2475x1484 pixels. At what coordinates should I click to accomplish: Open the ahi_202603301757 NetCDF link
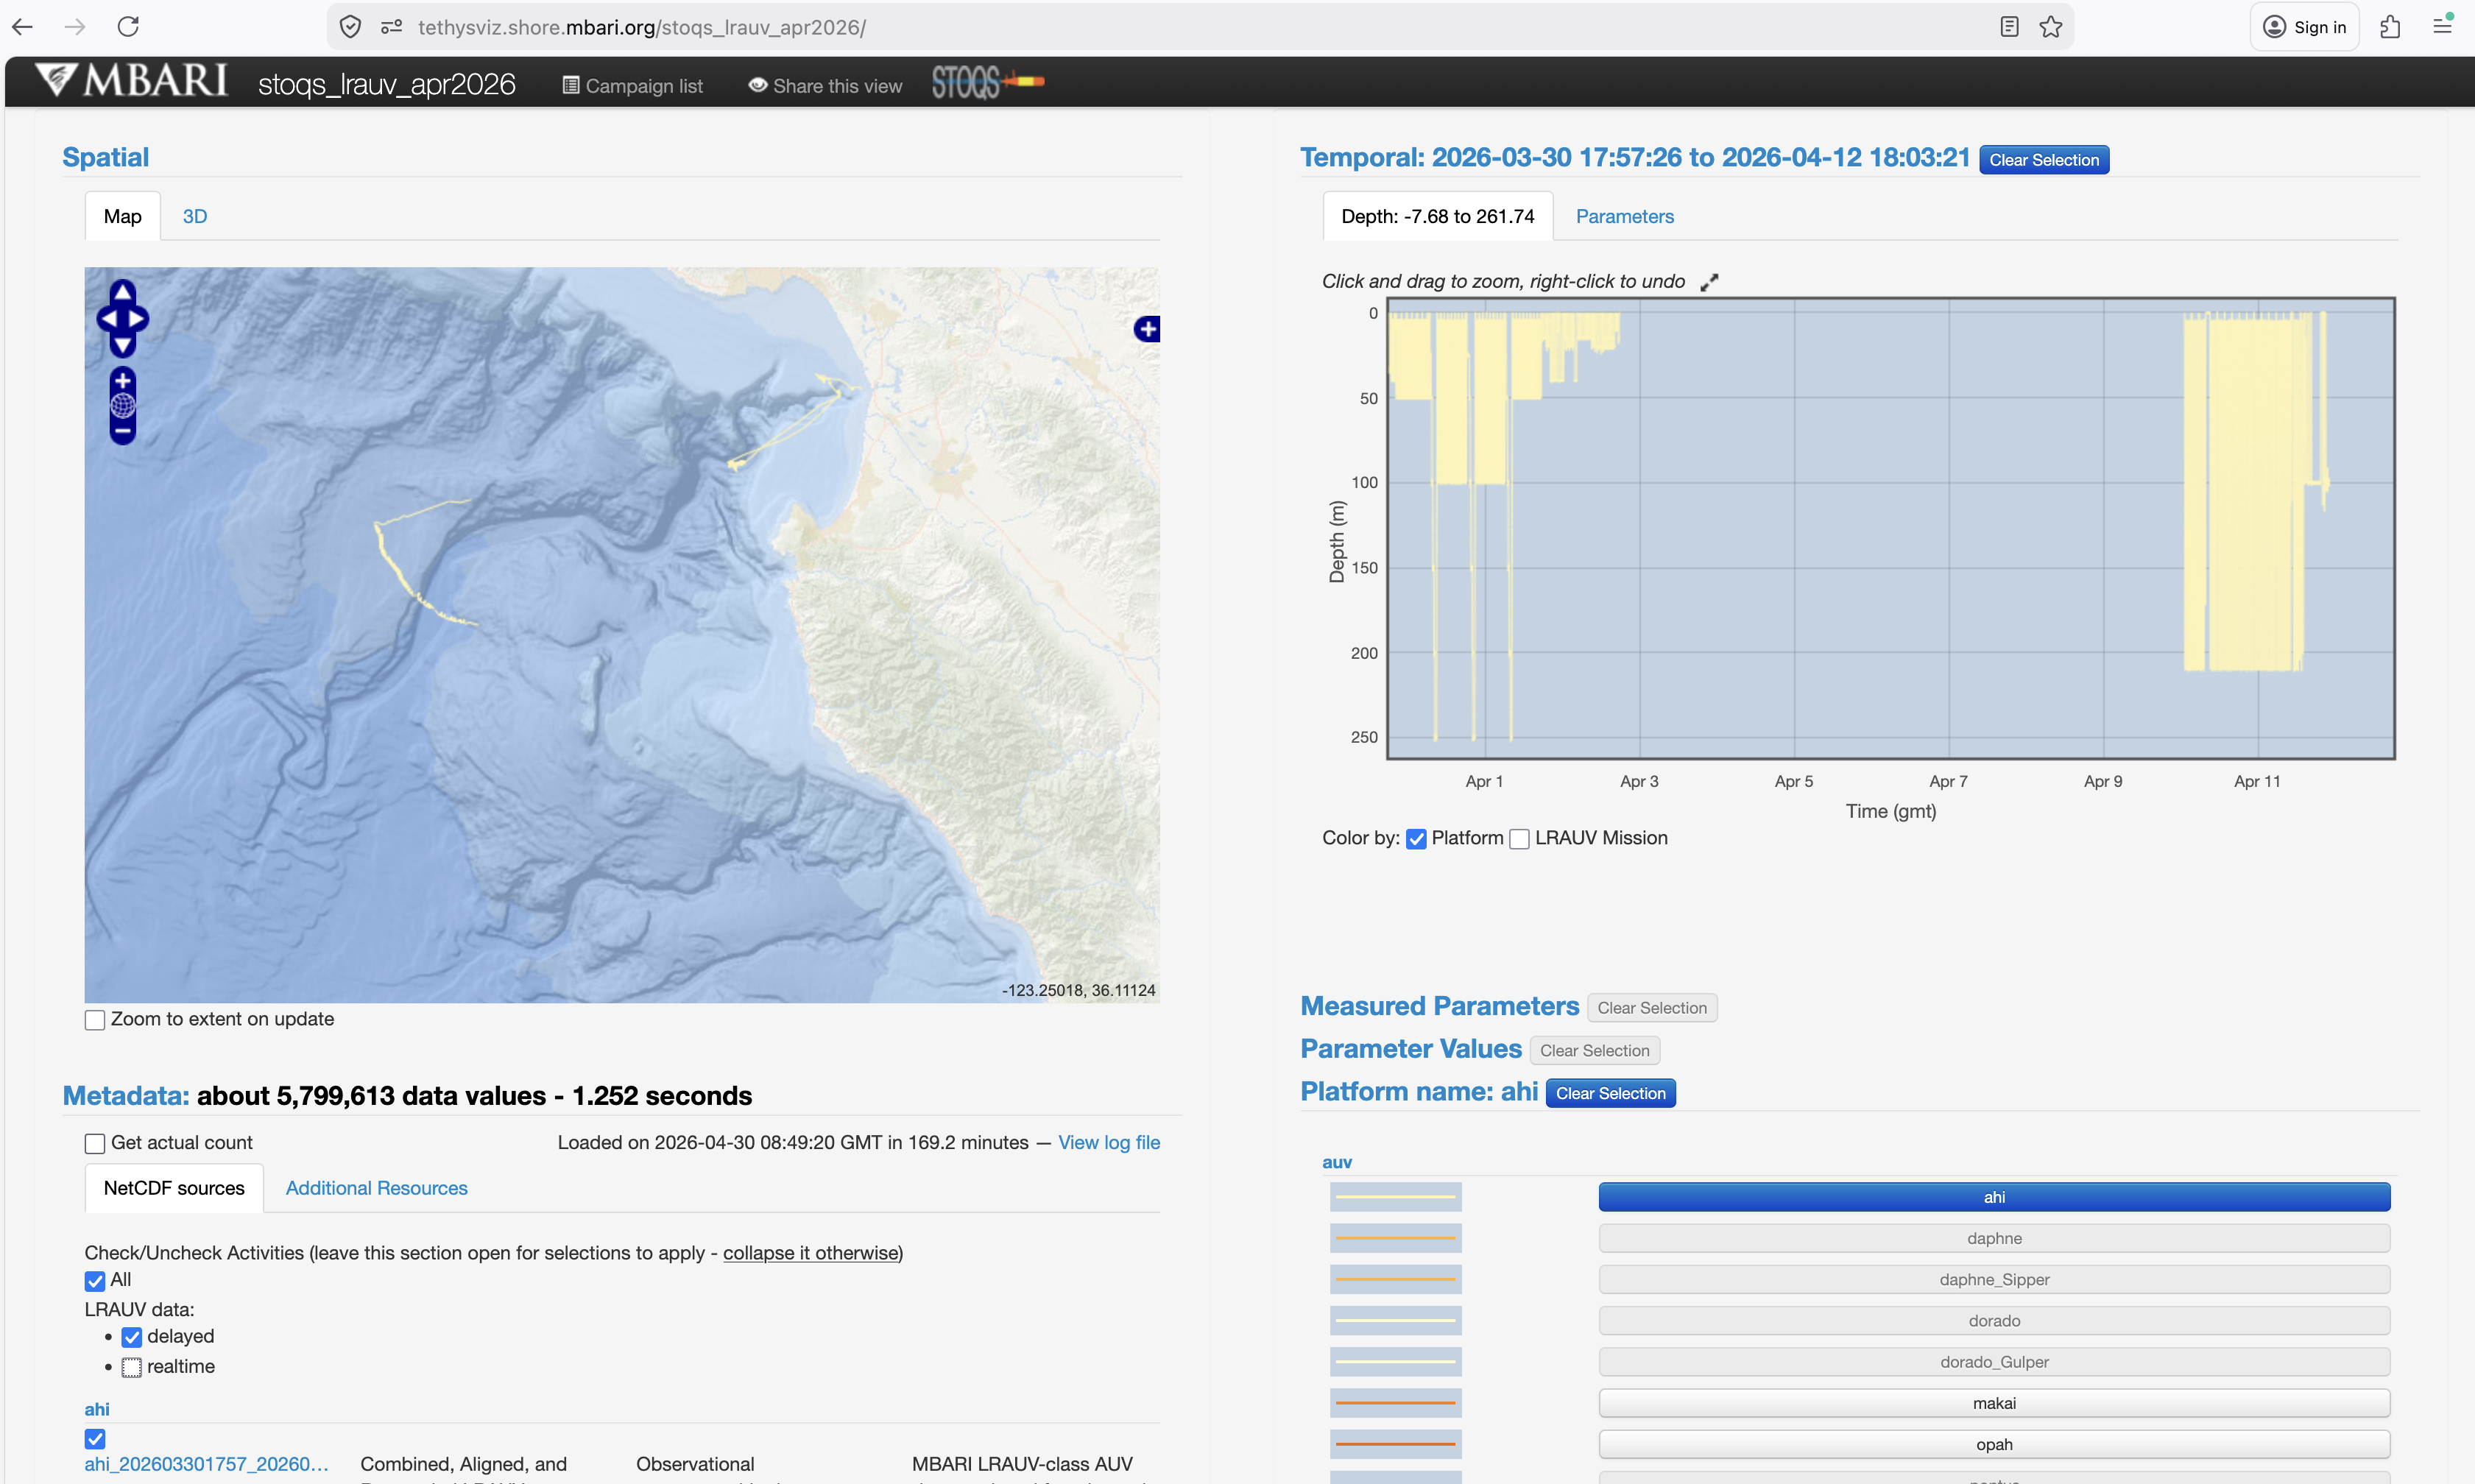coord(206,1464)
